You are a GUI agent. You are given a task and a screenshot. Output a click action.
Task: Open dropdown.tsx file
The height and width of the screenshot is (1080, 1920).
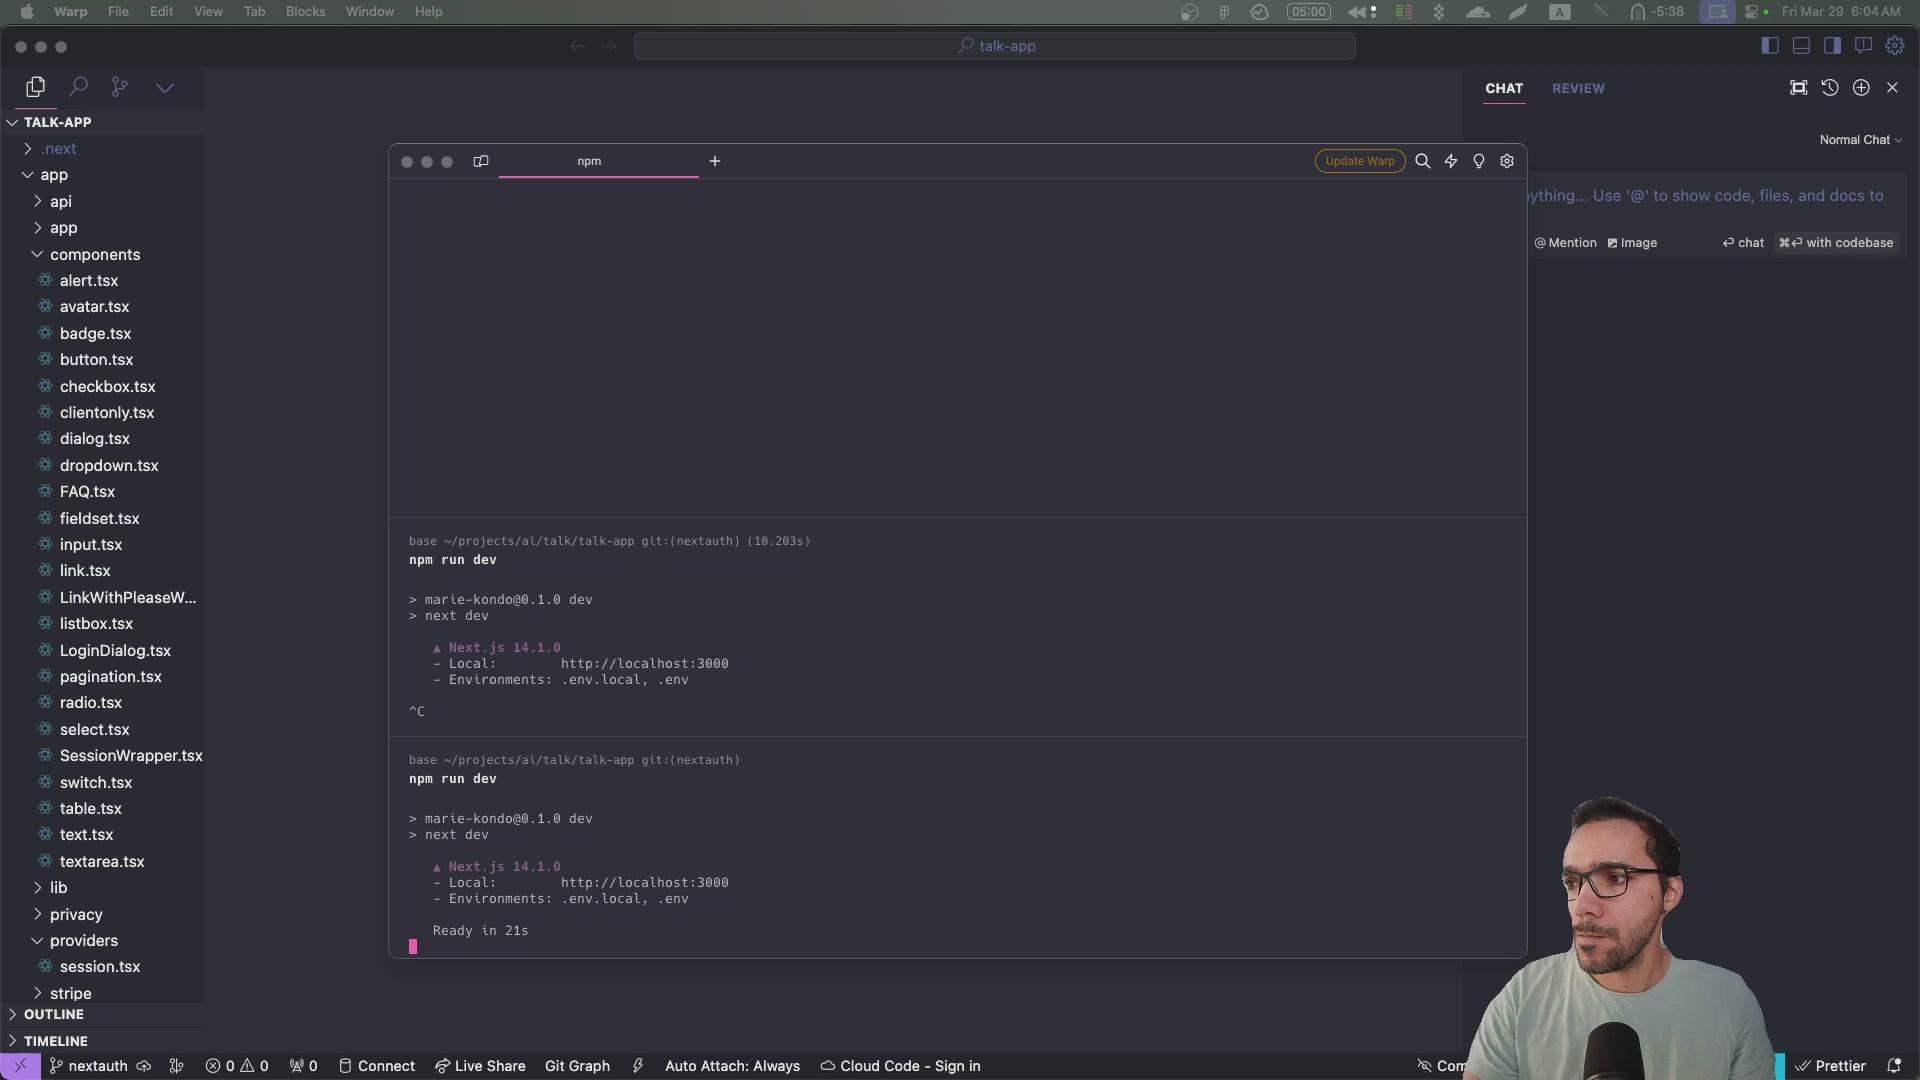click(x=109, y=465)
